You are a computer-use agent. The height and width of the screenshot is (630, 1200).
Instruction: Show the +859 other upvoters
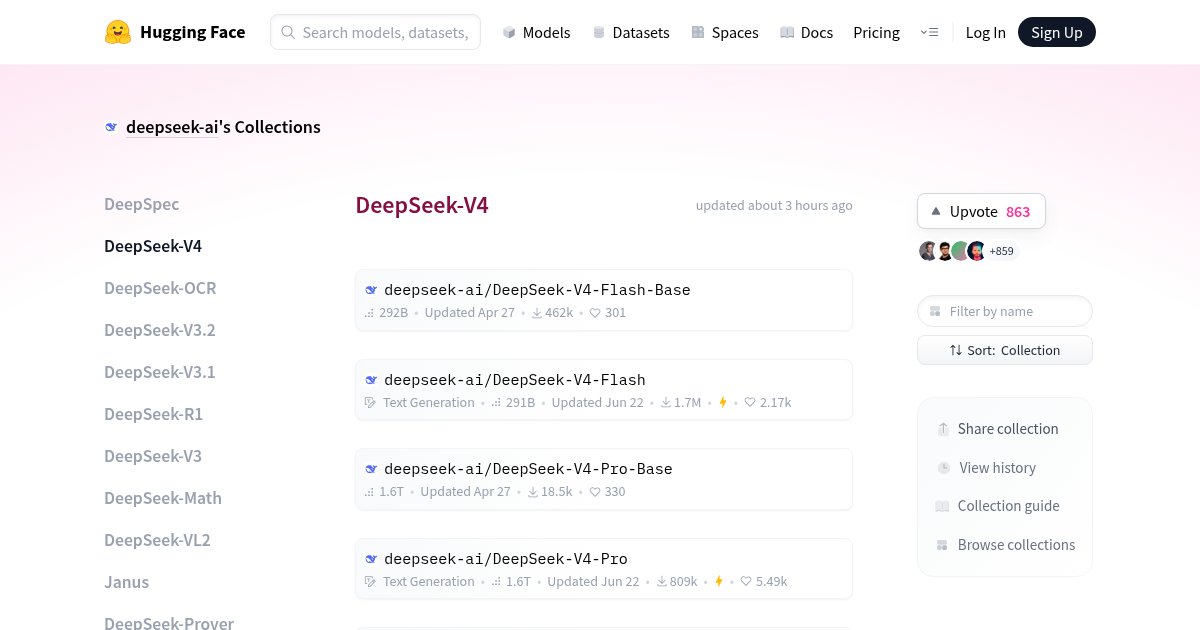click(1001, 252)
